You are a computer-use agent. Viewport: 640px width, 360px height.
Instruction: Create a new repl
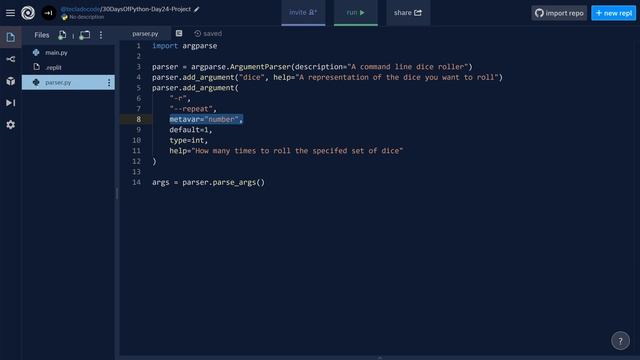(613, 13)
